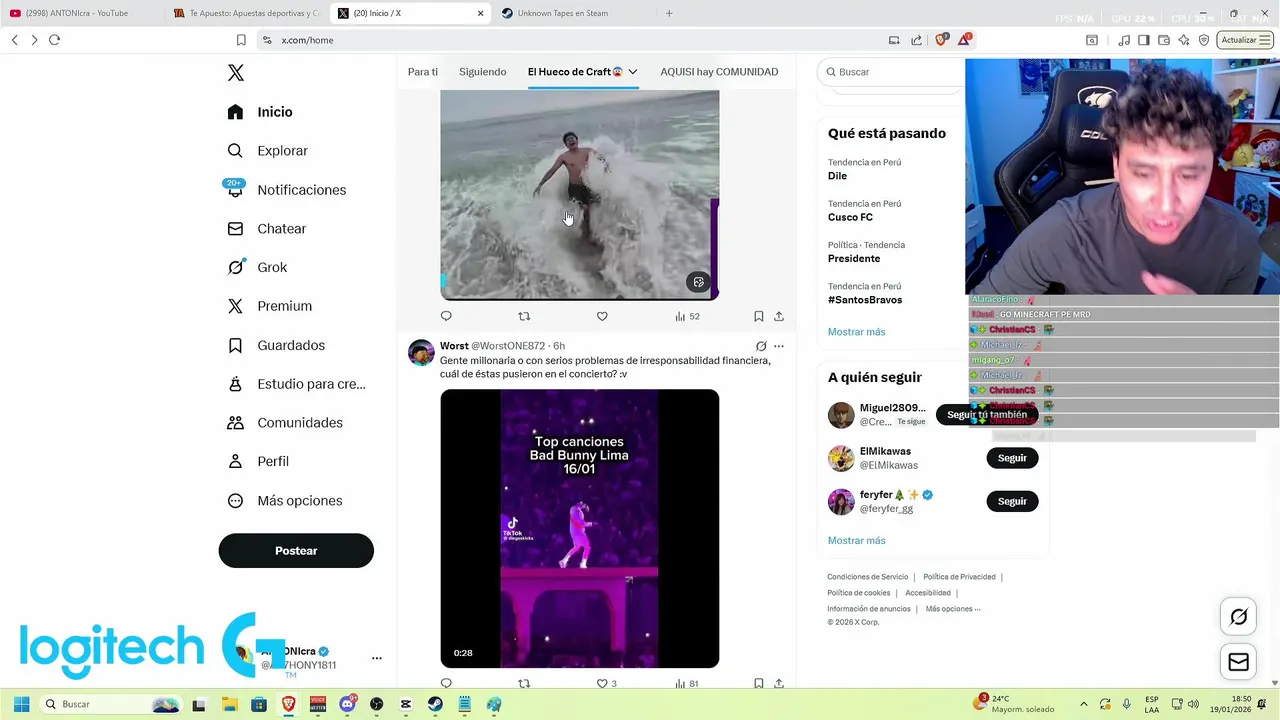Open Chatear messages in the sidebar
This screenshot has width=1280, height=720.
267,229
